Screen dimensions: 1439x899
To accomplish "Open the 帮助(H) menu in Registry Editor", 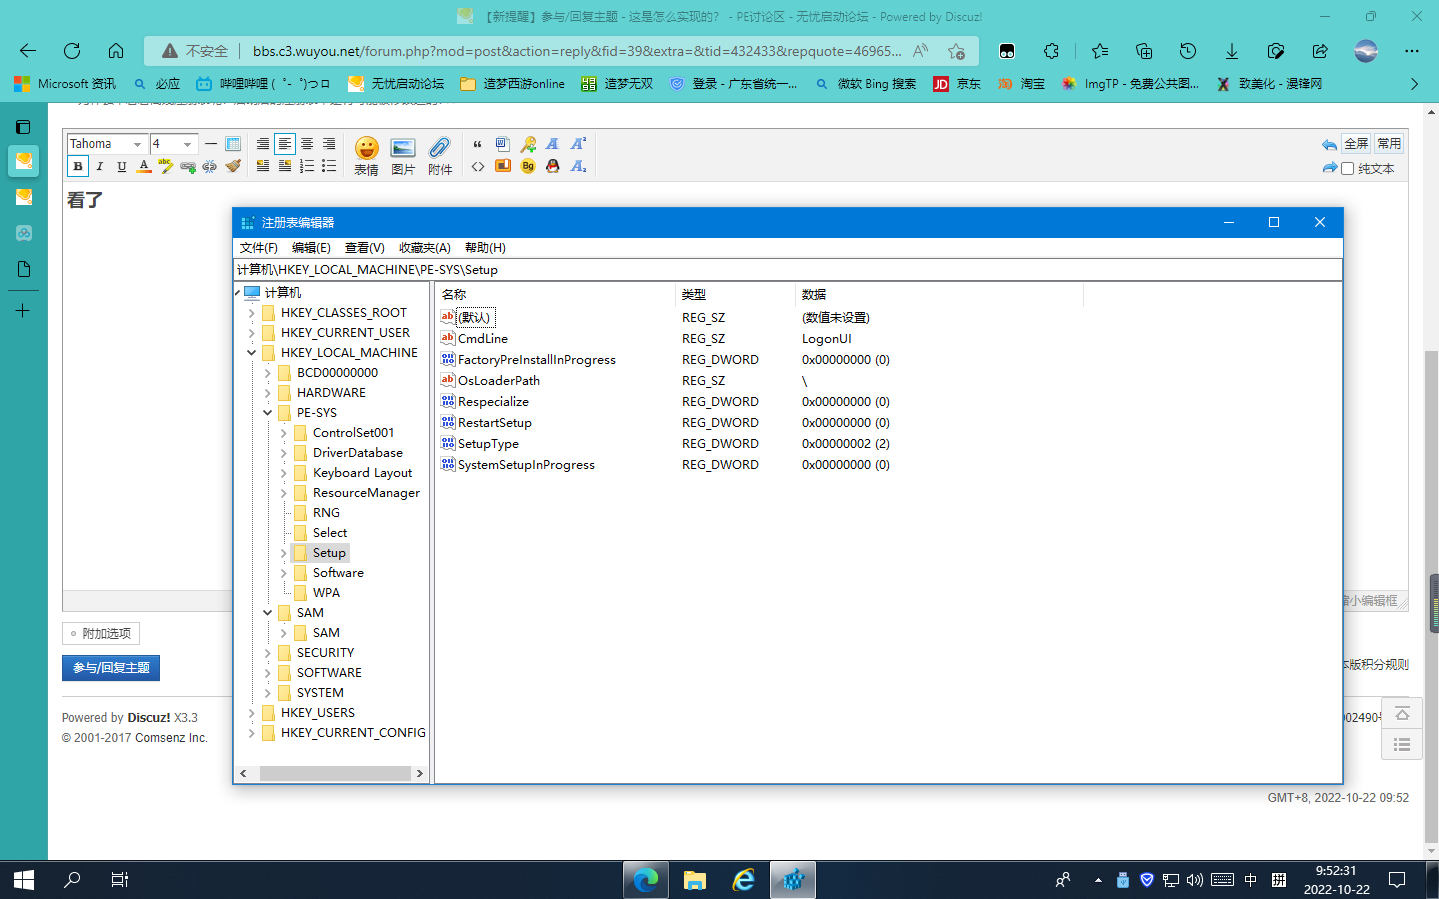I will [x=485, y=248].
